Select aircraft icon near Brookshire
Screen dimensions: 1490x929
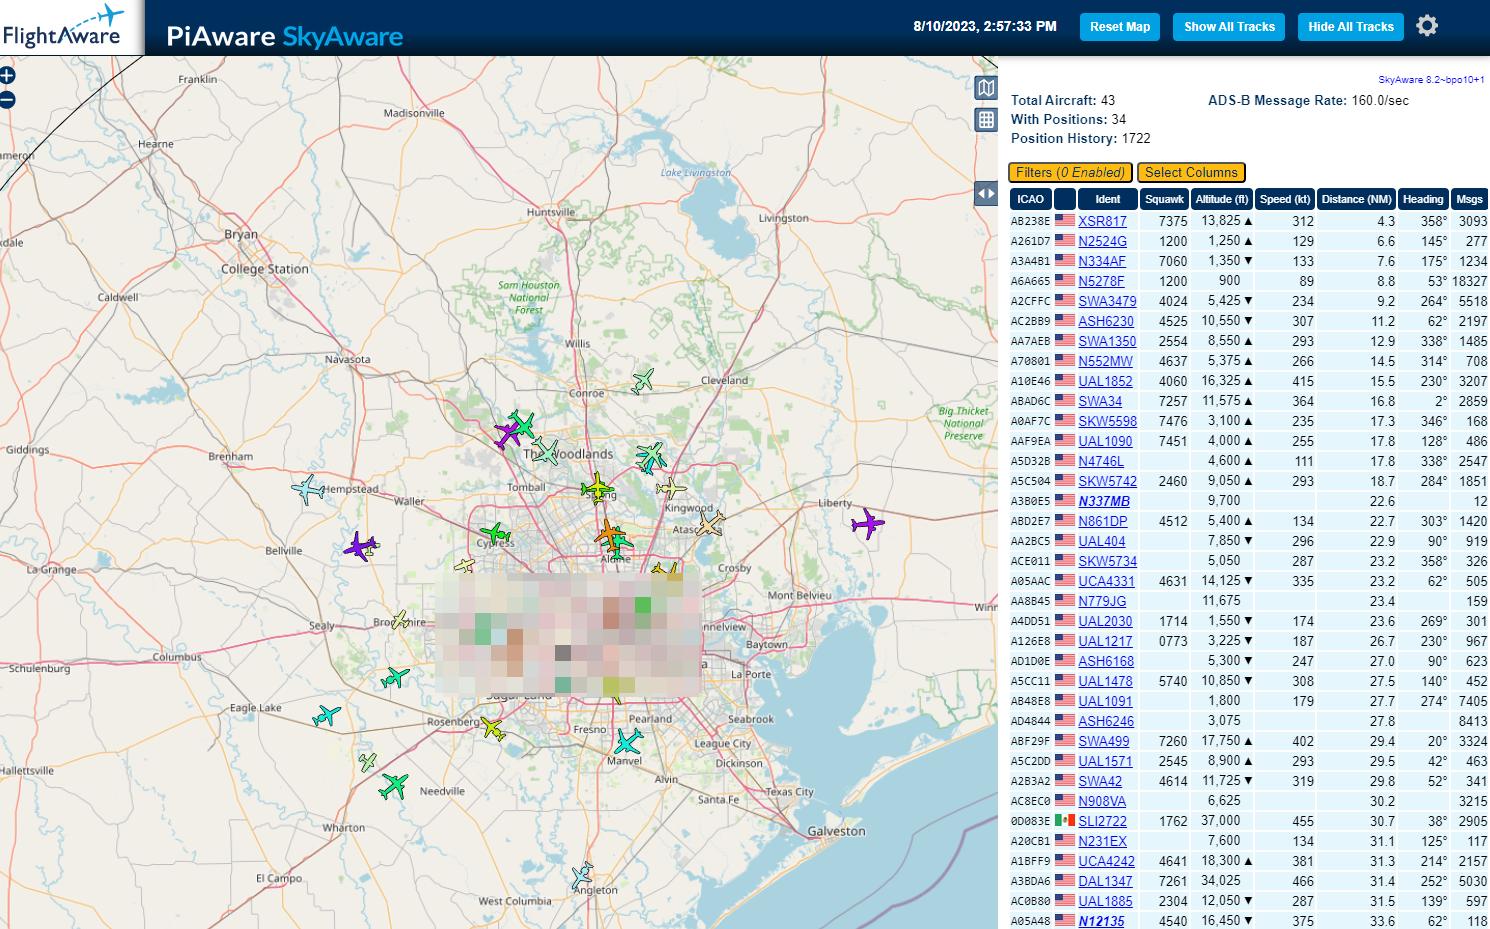401,620
